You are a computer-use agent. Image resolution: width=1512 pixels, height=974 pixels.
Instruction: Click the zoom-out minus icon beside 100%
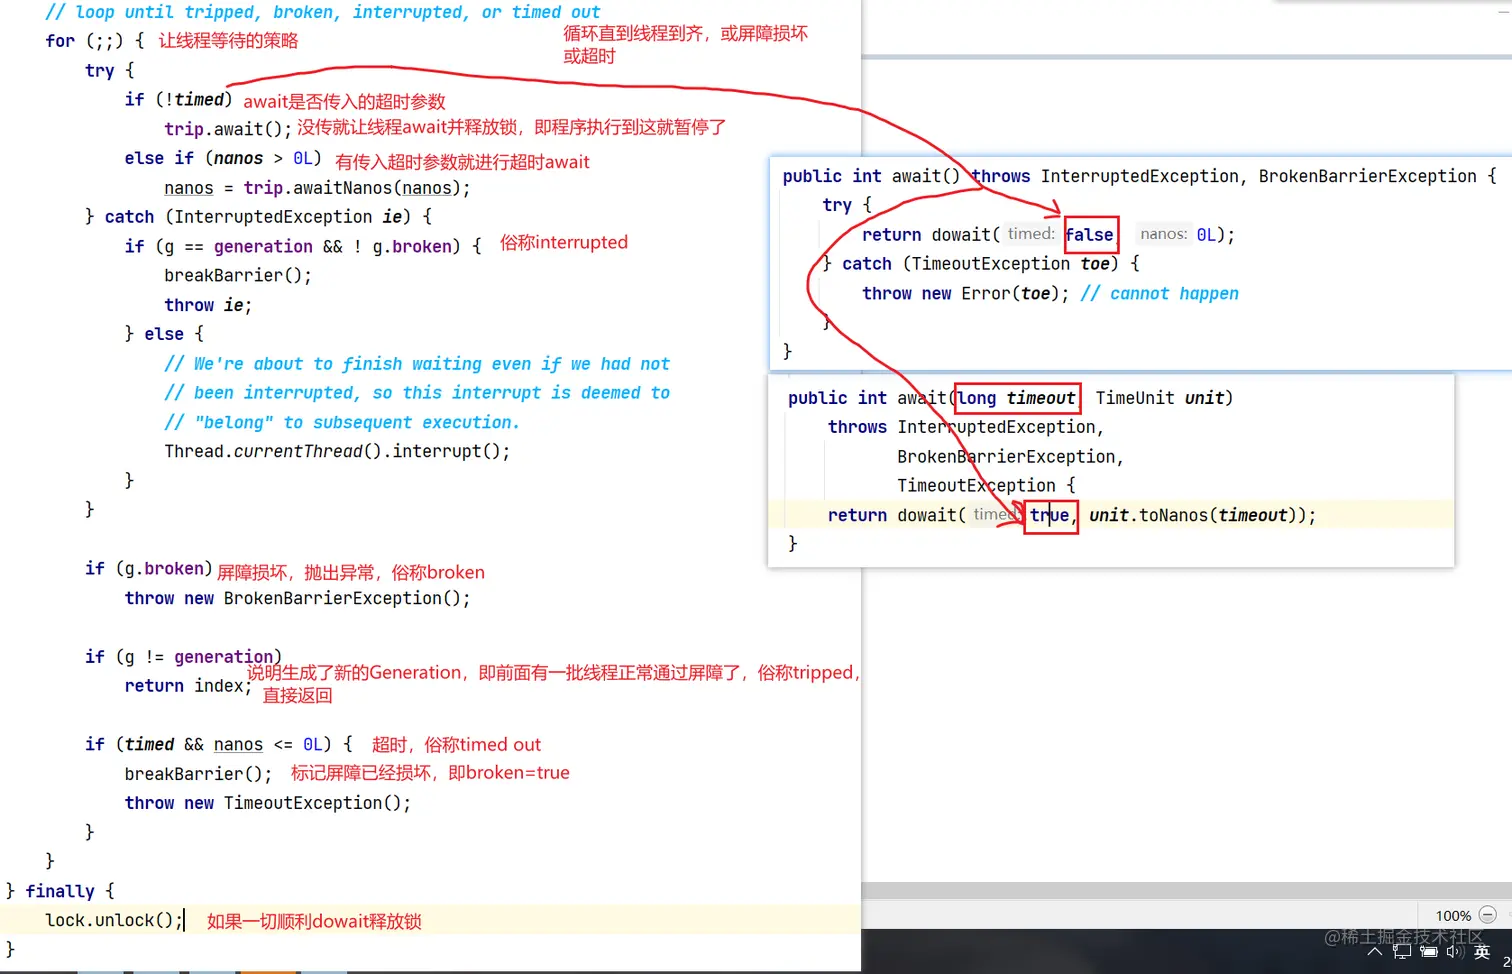[1489, 915]
